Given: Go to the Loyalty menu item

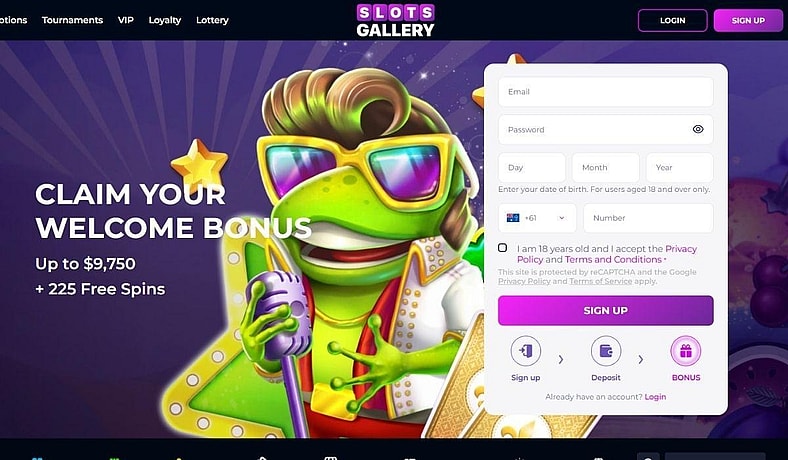Looking at the screenshot, I should pyautogui.click(x=165, y=20).
